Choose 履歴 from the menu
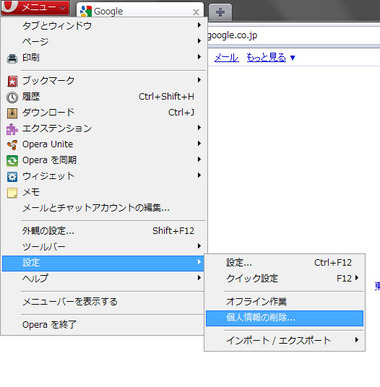This screenshot has height=387, width=380. pos(104,96)
